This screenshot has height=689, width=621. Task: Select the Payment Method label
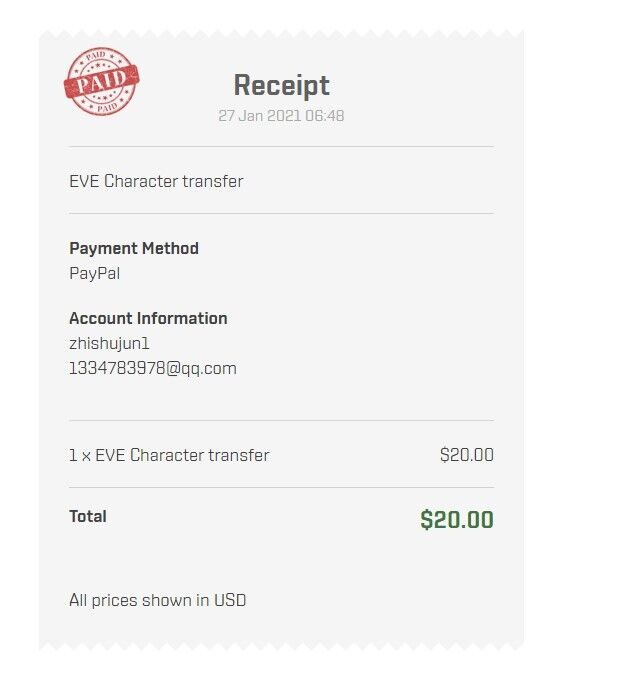[x=134, y=248]
